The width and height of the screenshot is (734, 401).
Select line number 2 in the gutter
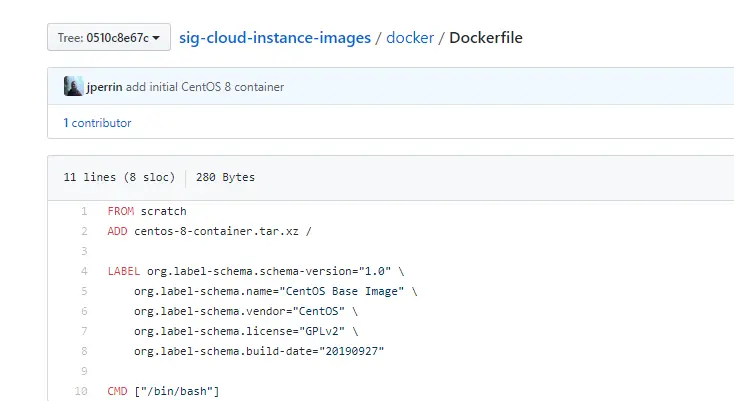85,231
